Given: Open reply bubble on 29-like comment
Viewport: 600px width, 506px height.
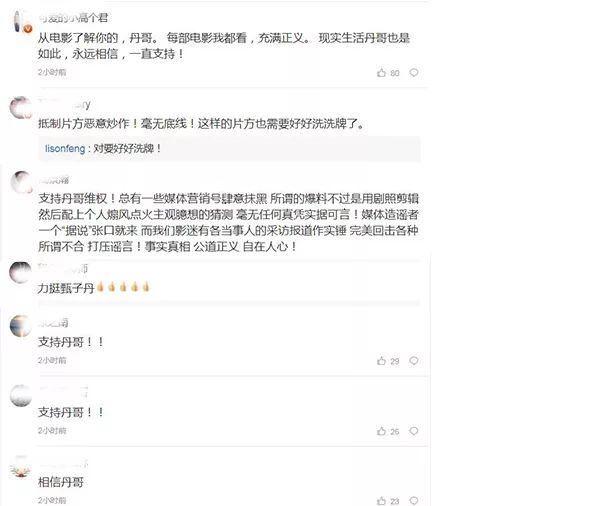Looking at the screenshot, I should click(414, 361).
